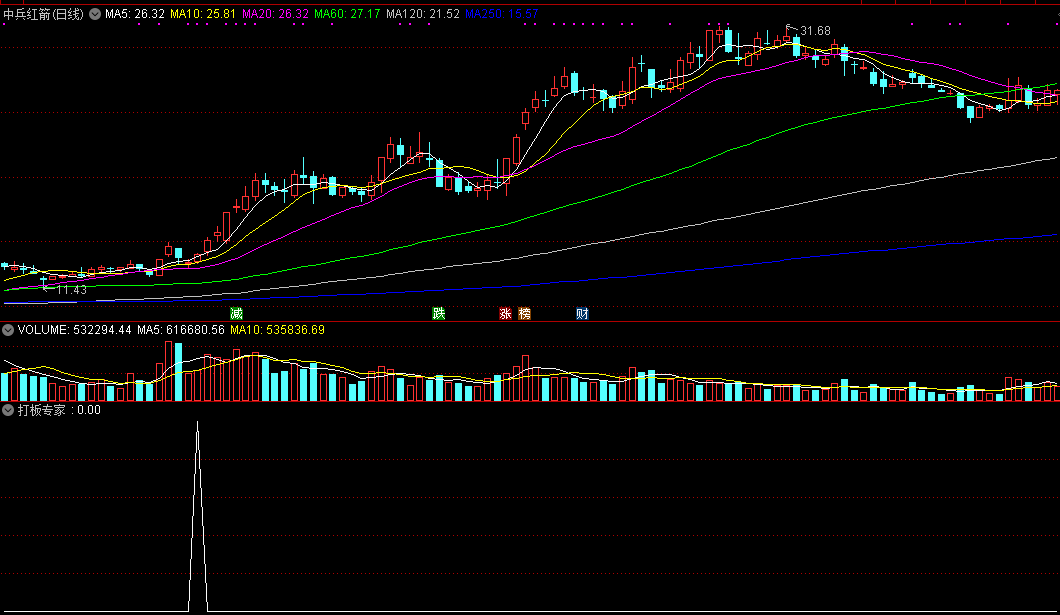Screen dimensions: 1060x615
Task: Select the VOLUME: 532294.44 label
Action: click(74, 330)
